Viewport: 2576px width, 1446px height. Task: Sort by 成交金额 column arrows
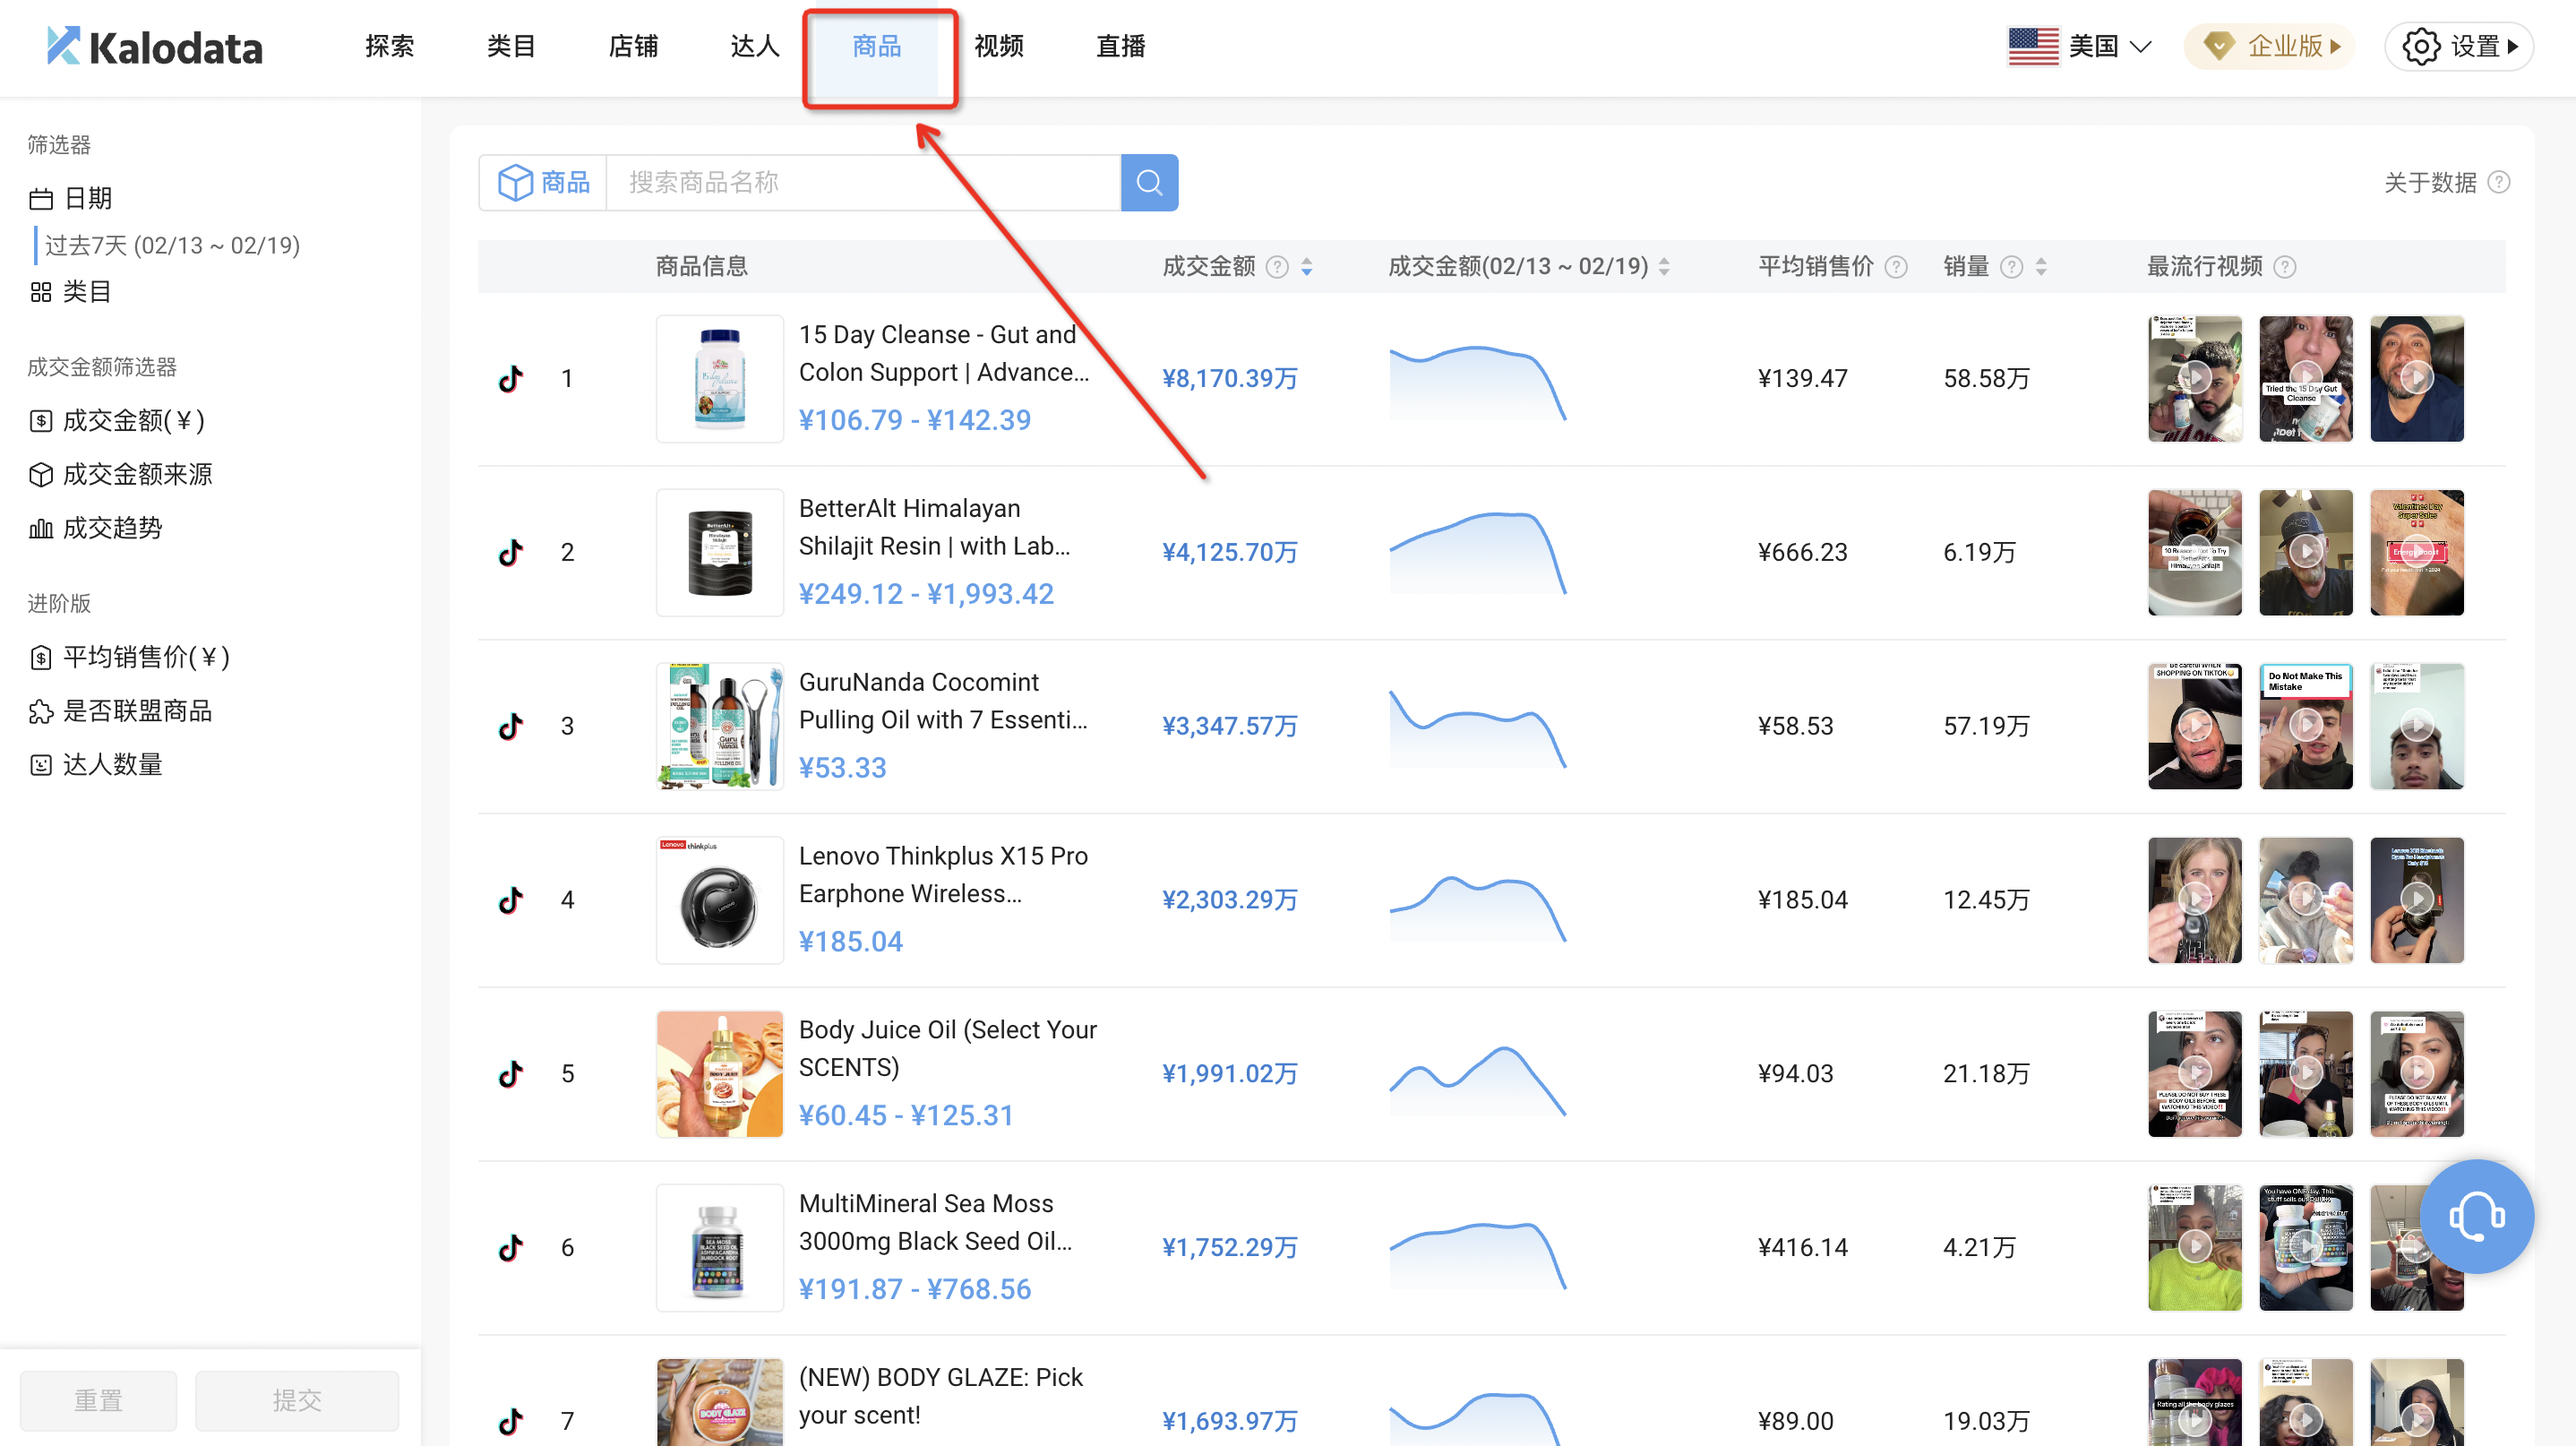point(1306,266)
